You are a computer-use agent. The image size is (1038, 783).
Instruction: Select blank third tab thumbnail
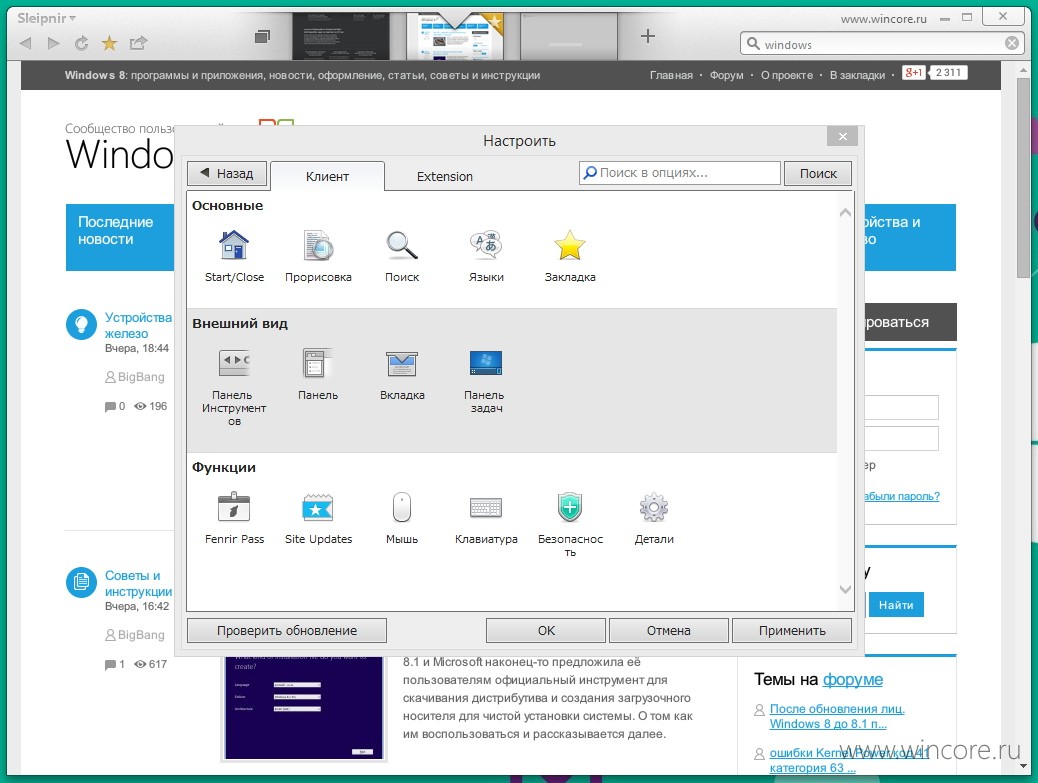point(569,36)
